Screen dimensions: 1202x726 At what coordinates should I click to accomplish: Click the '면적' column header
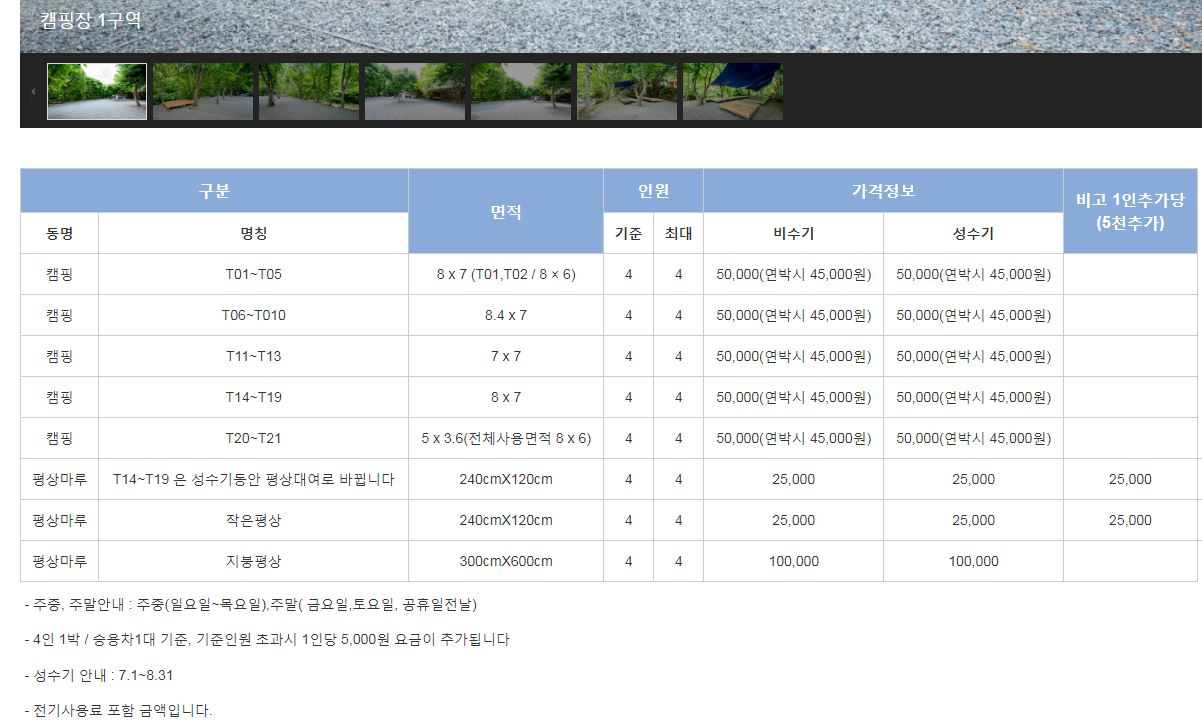pos(506,211)
